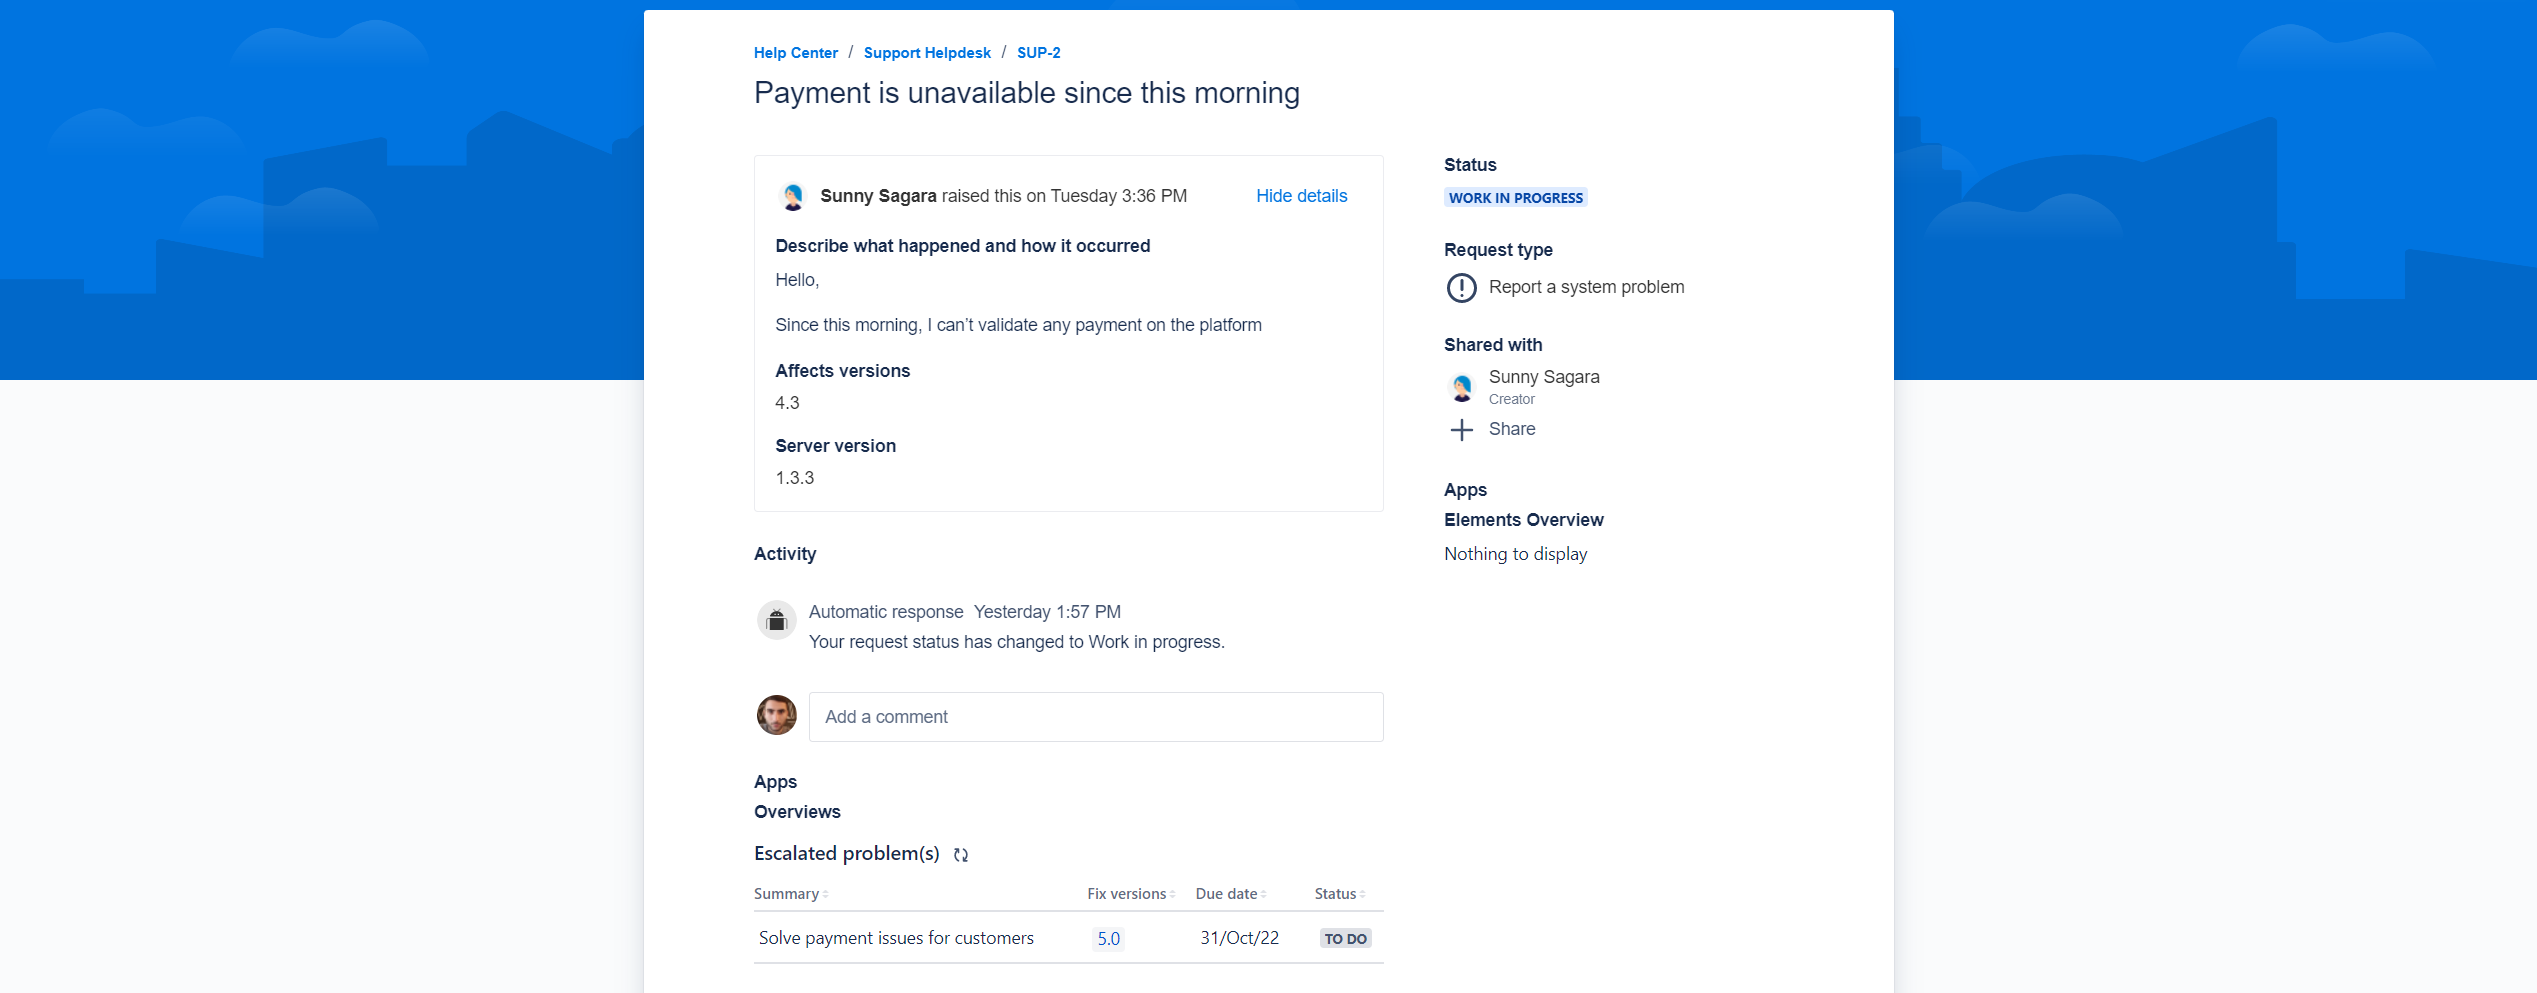Click the Work In Progress status badge
Viewport: 2537px width, 993px height.
pos(1514,198)
